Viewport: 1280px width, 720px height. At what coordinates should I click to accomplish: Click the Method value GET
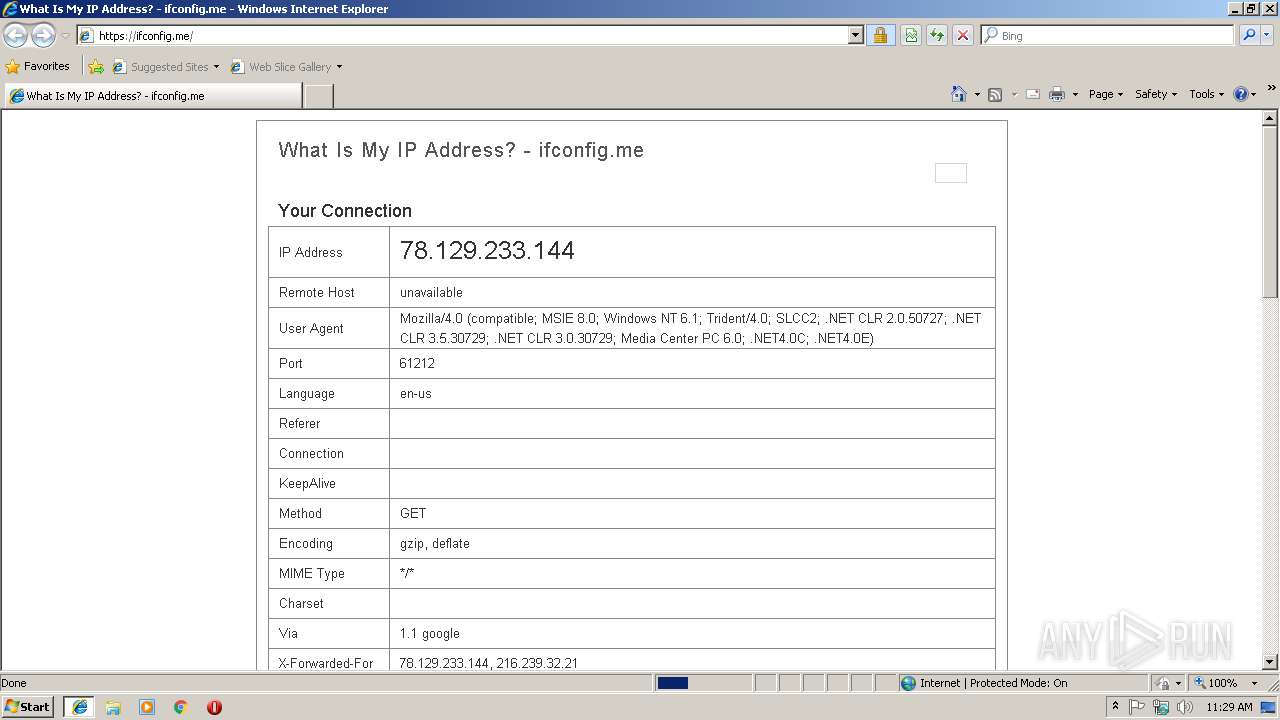click(413, 513)
